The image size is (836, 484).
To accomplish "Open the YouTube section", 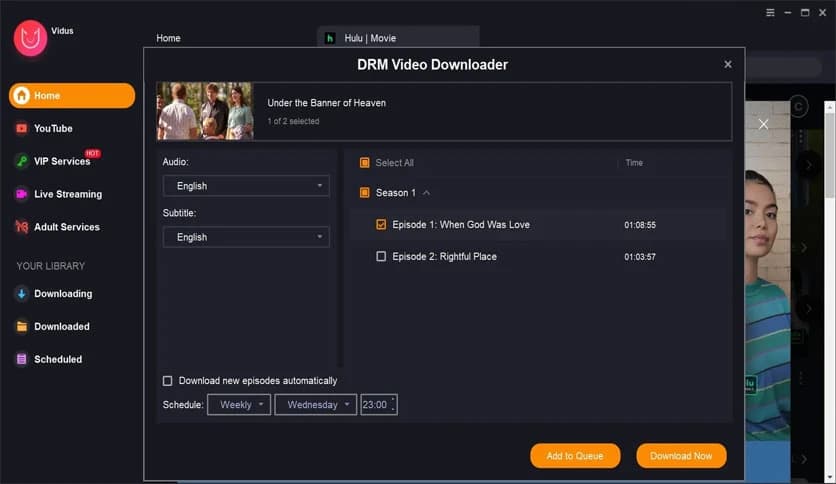I will tap(53, 128).
